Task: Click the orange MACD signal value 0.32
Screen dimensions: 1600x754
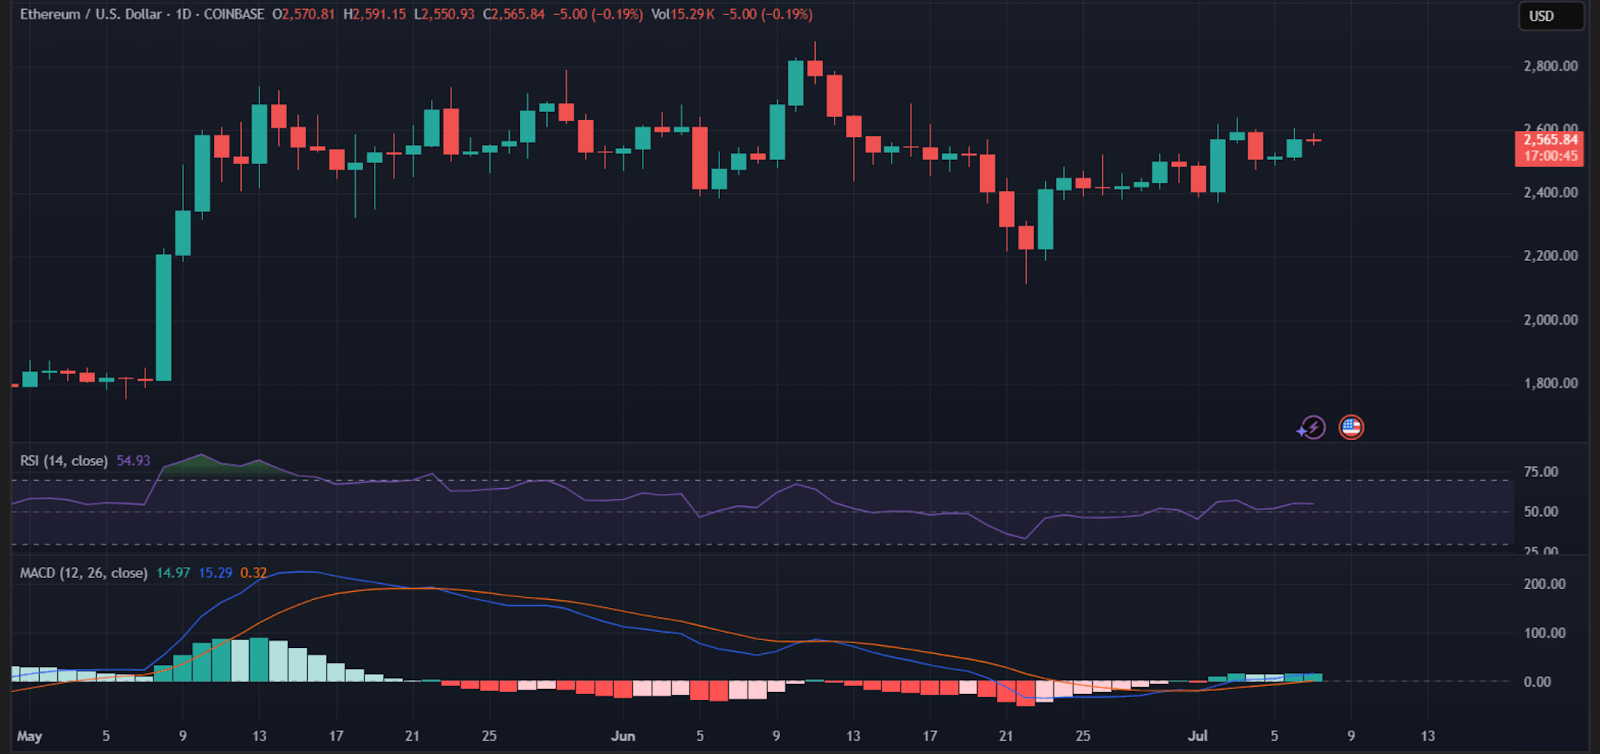Action: point(253,573)
